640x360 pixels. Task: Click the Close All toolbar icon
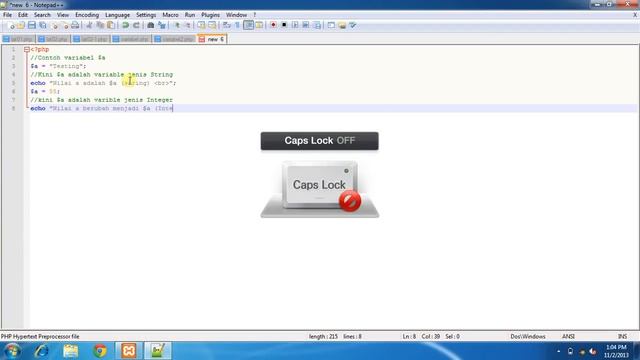[x=65, y=25]
